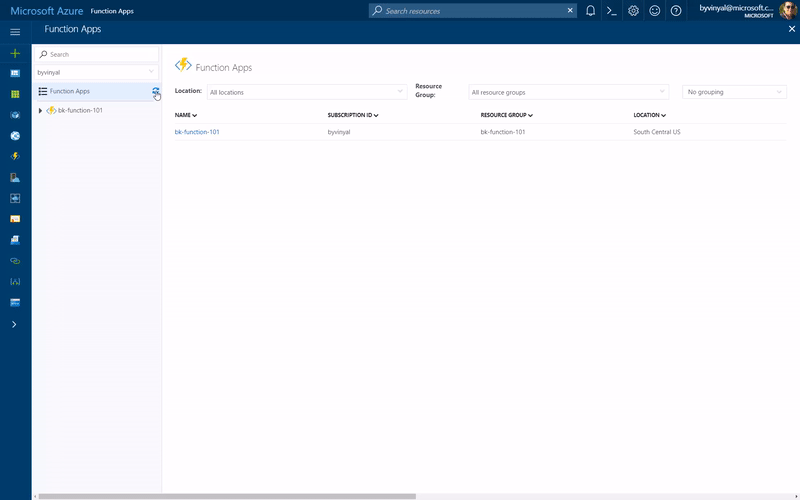Open the No grouping dropdown
Screen dimensions: 800x500
click(734, 92)
